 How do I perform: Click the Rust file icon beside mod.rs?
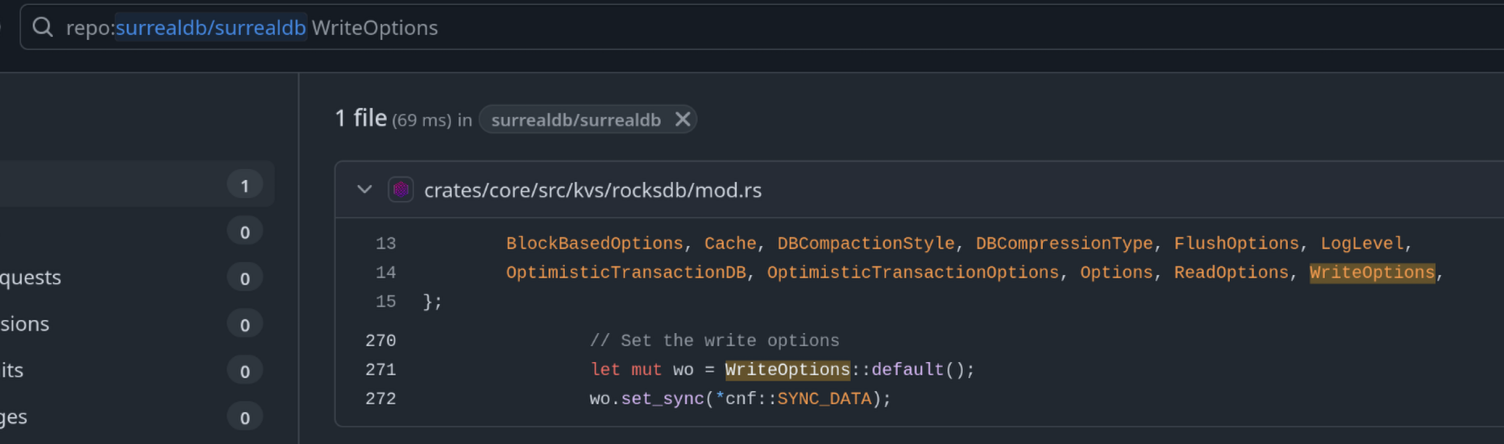pos(401,189)
